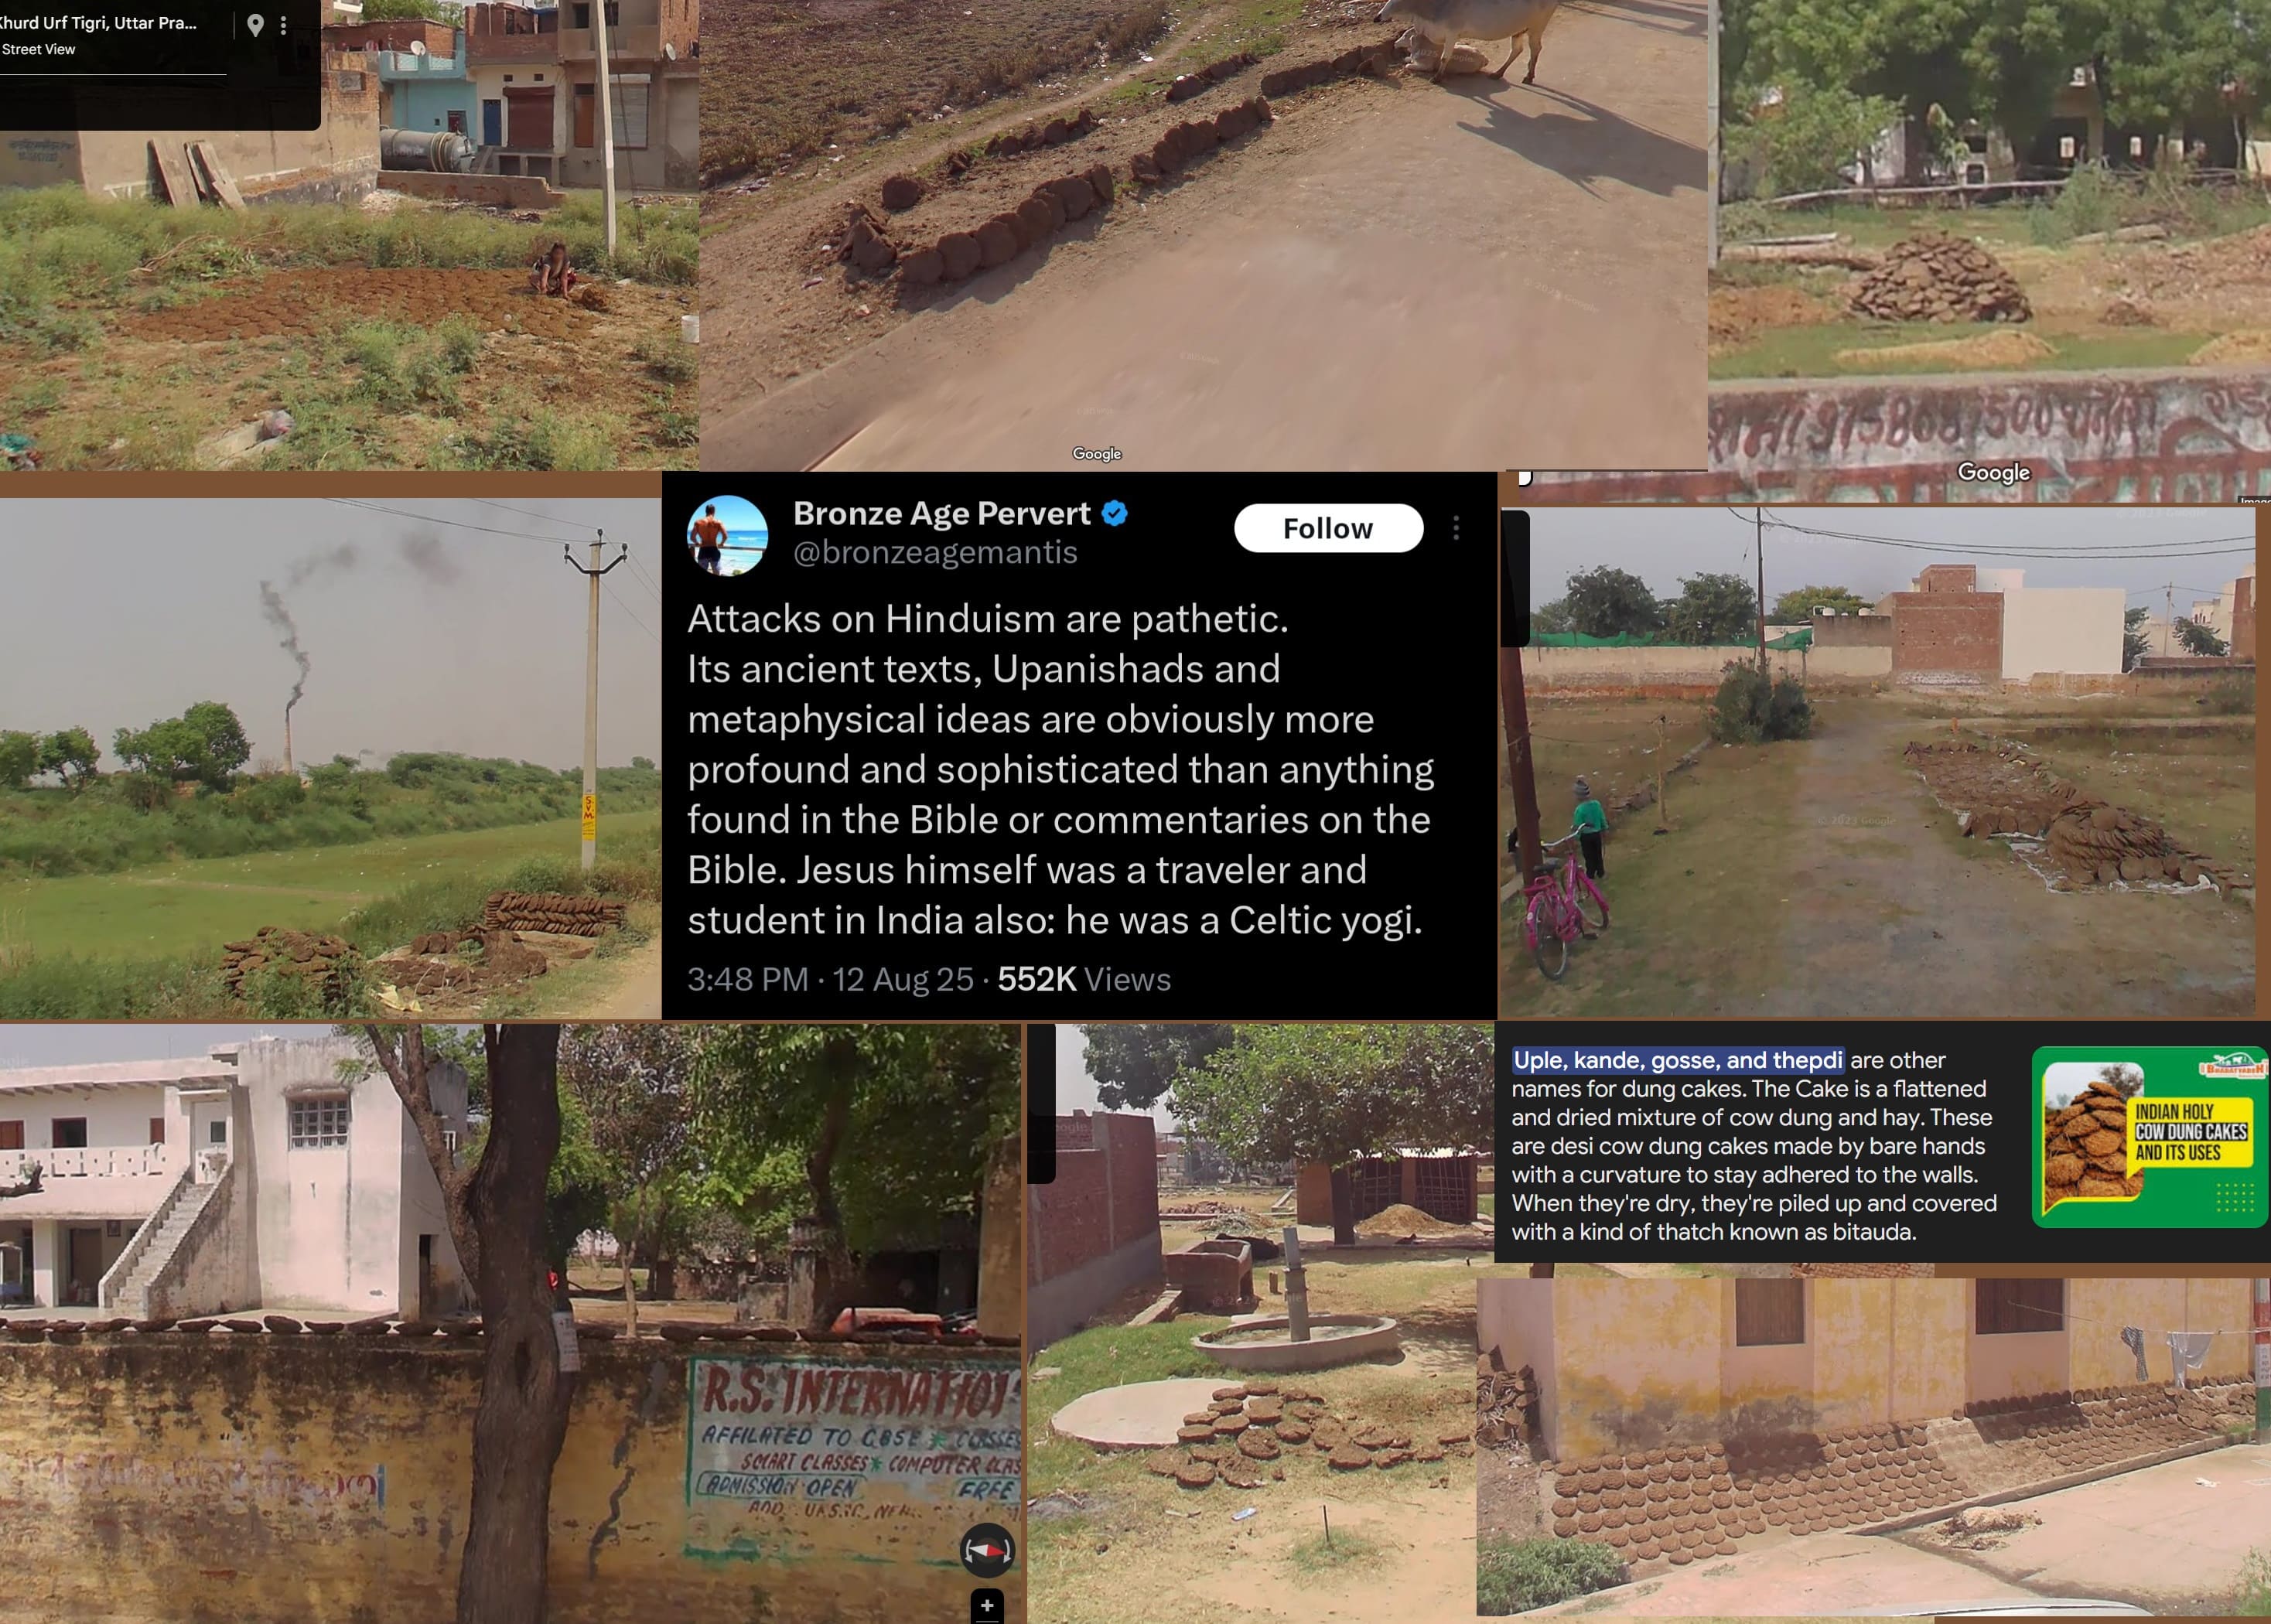Click the Google logo beneath the cow photo

[1097, 454]
